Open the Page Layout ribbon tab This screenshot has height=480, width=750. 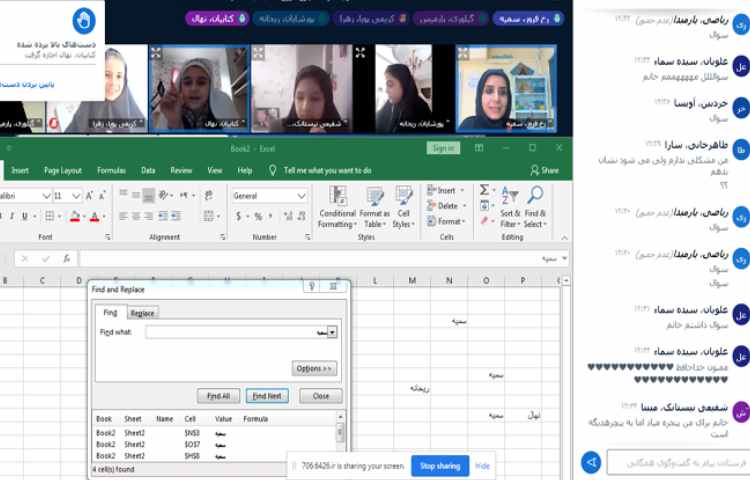(x=63, y=170)
